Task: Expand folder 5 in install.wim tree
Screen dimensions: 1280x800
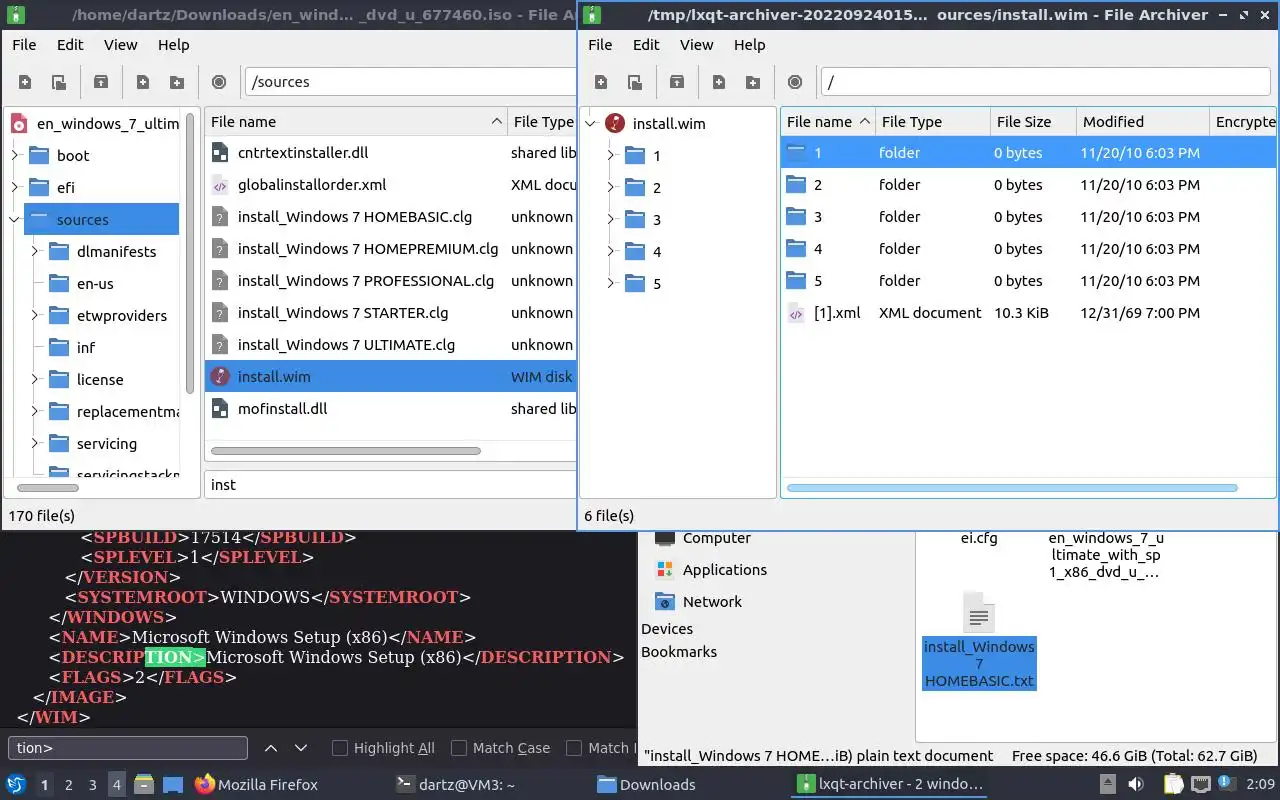Action: (x=611, y=283)
